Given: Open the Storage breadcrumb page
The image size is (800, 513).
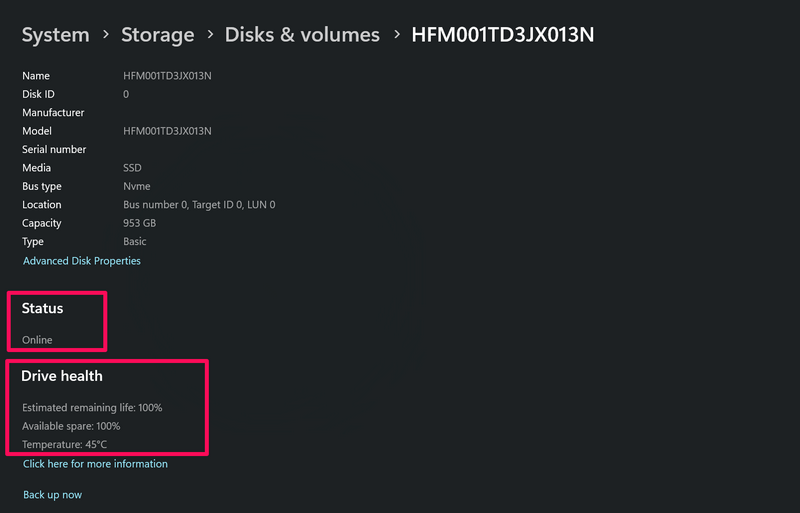Looking at the screenshot, I should pos(158,35).
